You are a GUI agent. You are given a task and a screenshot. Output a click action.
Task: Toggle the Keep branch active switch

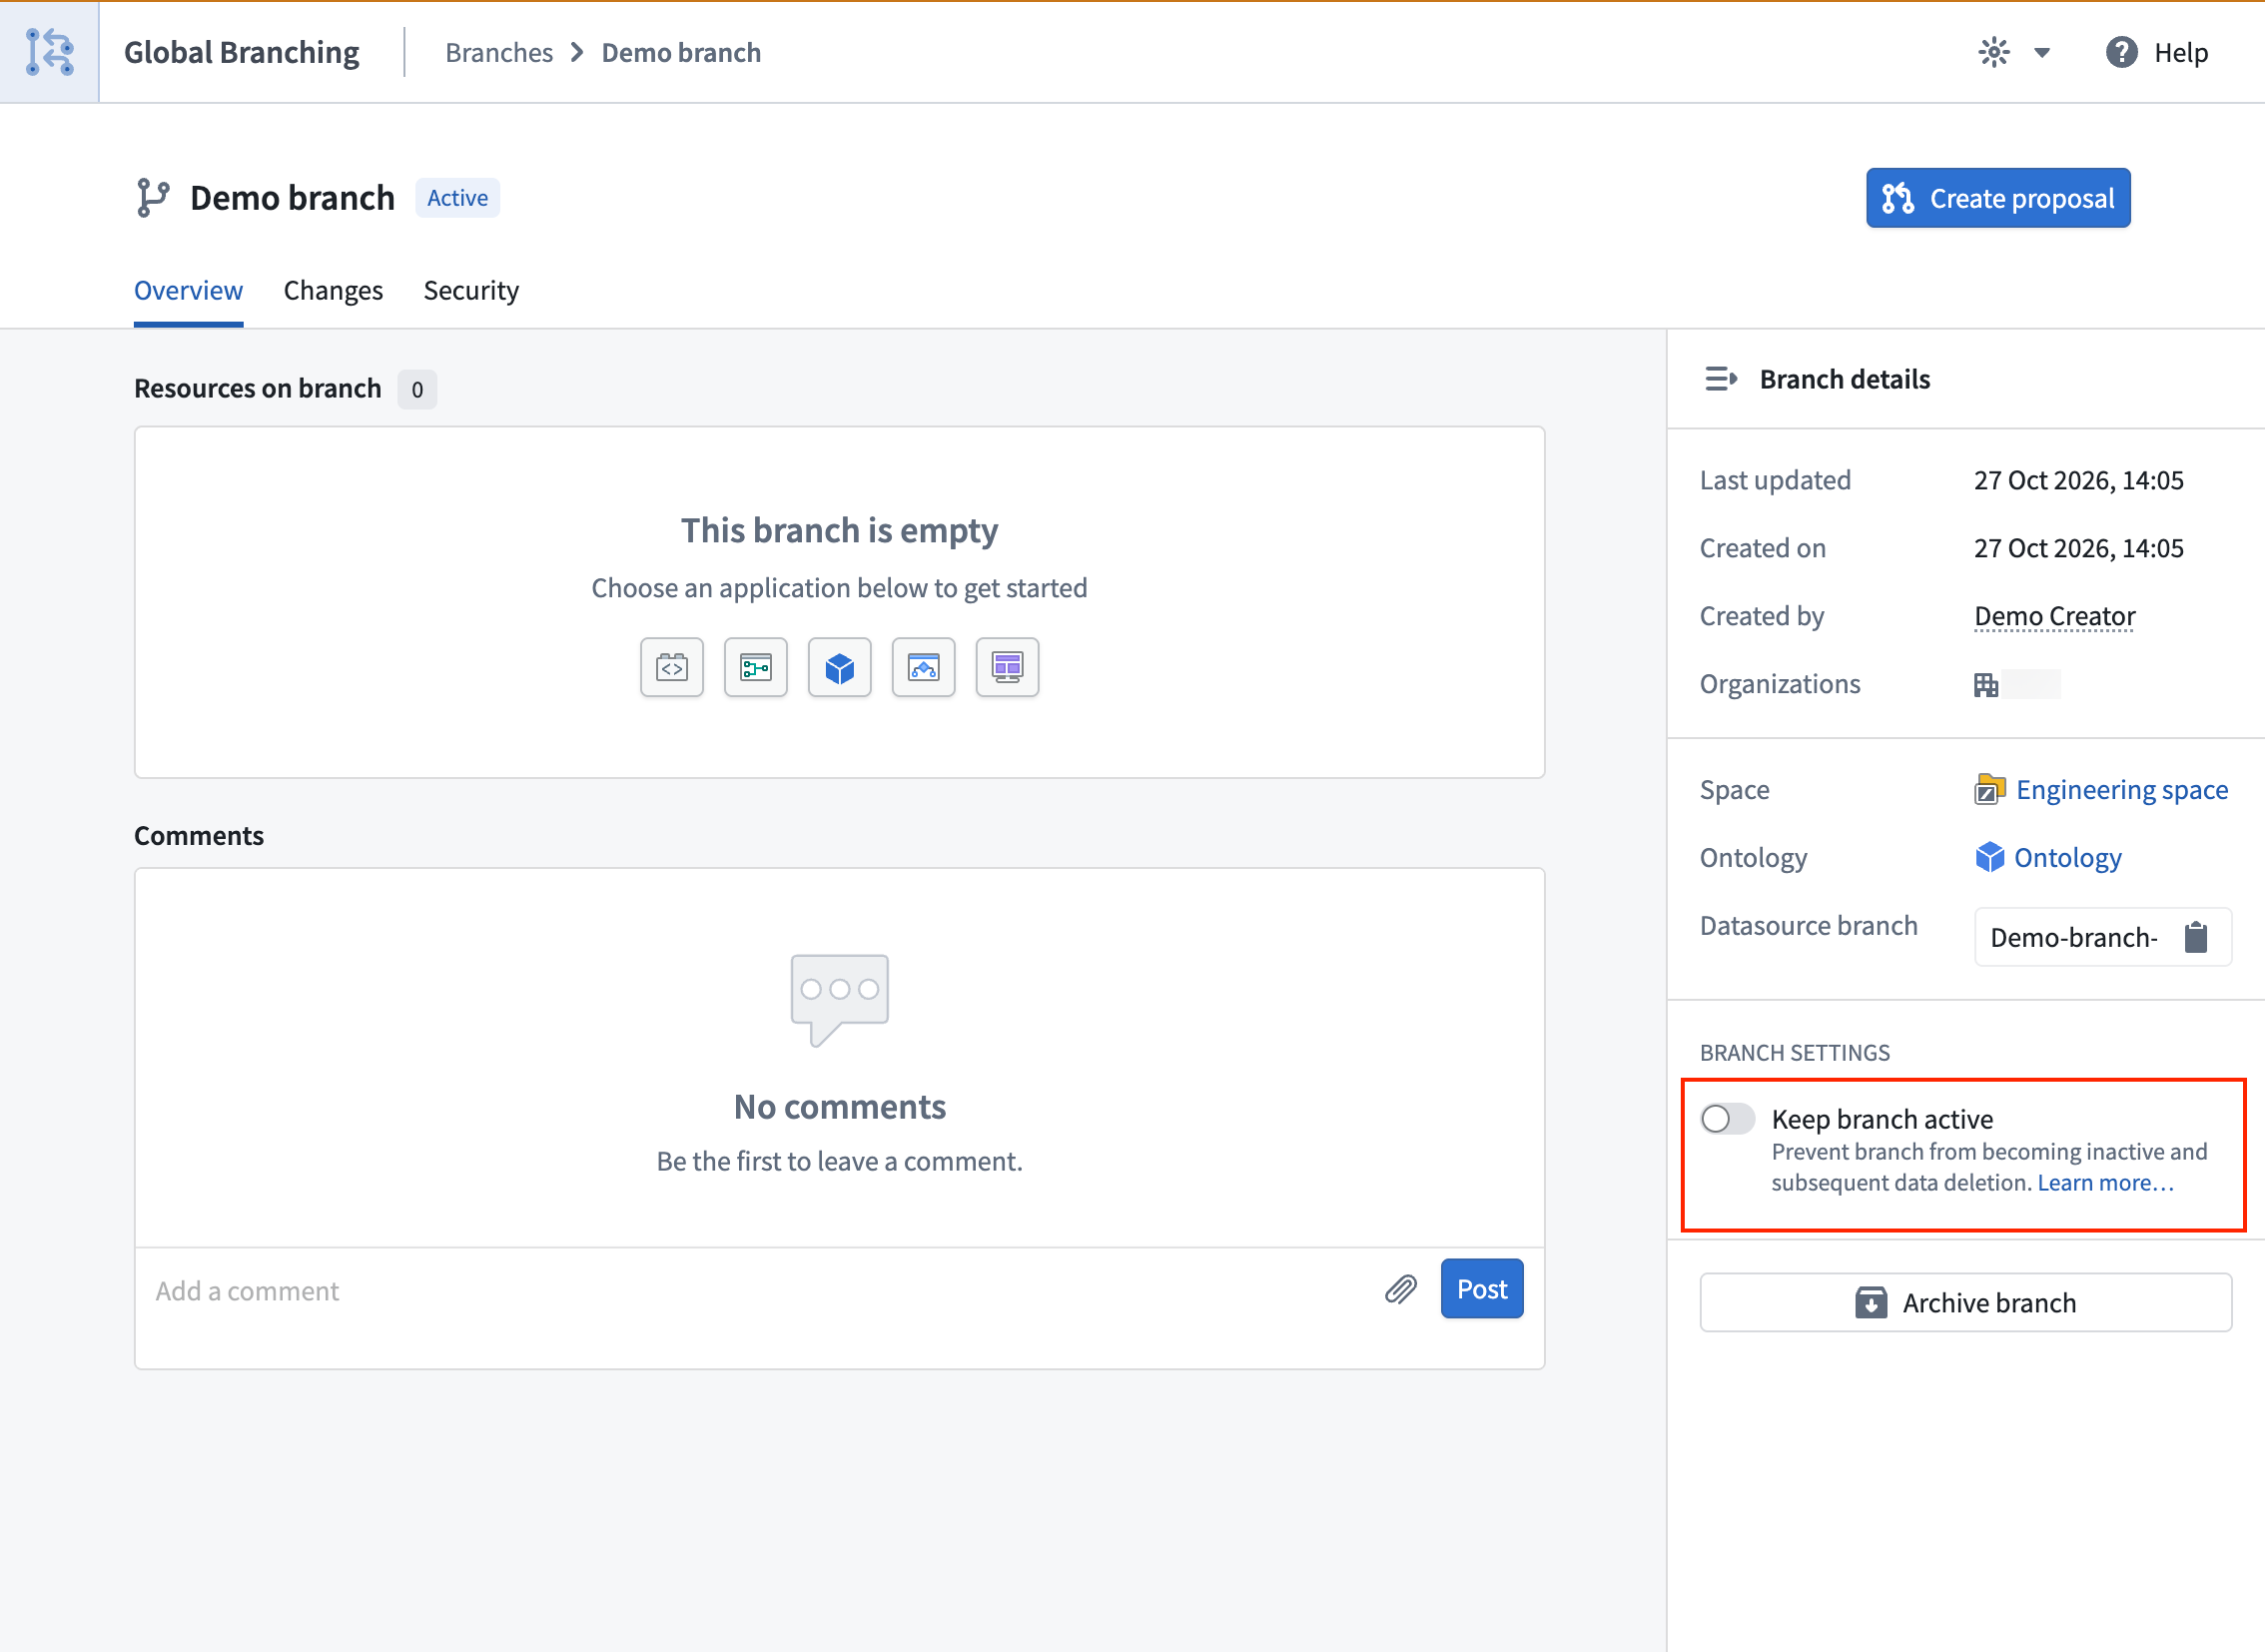(1728, 1119)
